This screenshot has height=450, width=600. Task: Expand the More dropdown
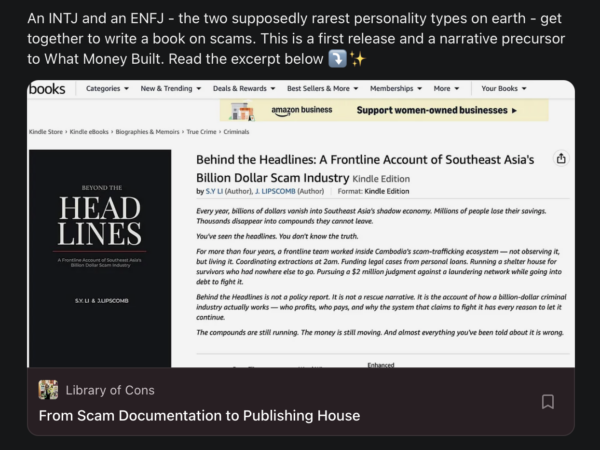(446, 88)
